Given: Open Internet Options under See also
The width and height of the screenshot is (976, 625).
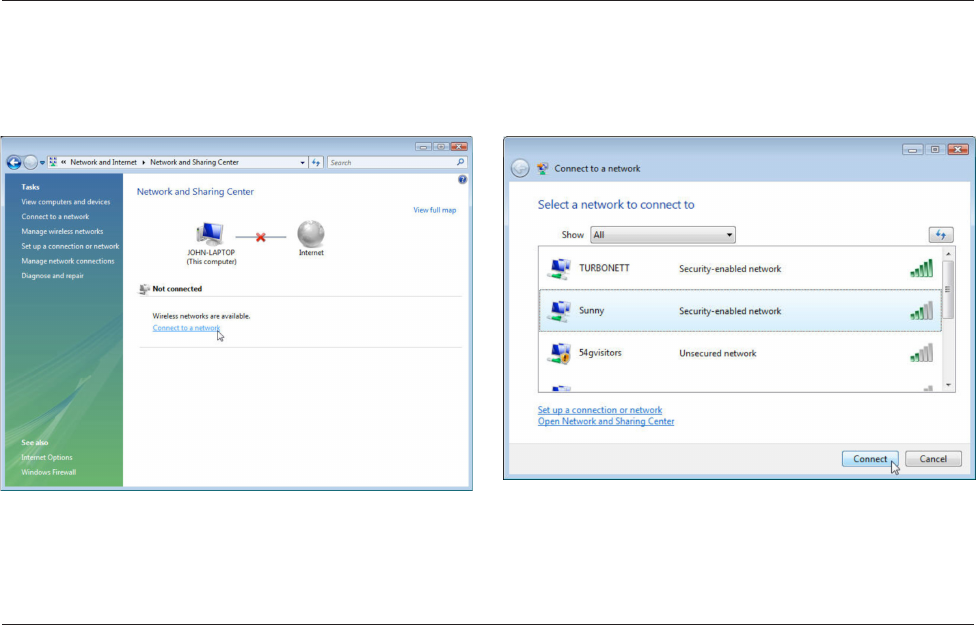Looking at the screenshot, I should point(47,458).
